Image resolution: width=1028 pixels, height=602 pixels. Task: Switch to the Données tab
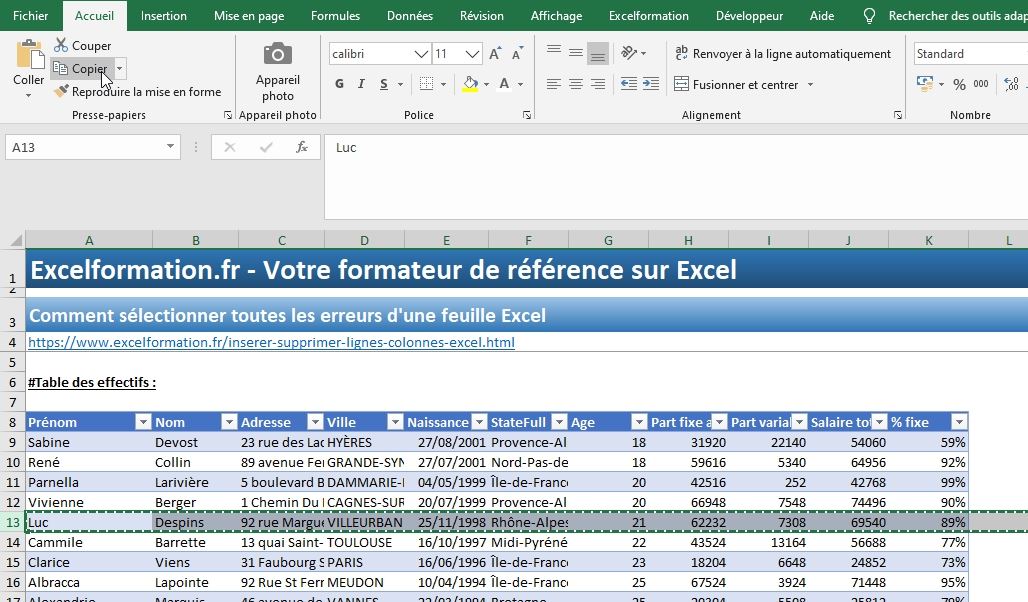coord(410,16)
